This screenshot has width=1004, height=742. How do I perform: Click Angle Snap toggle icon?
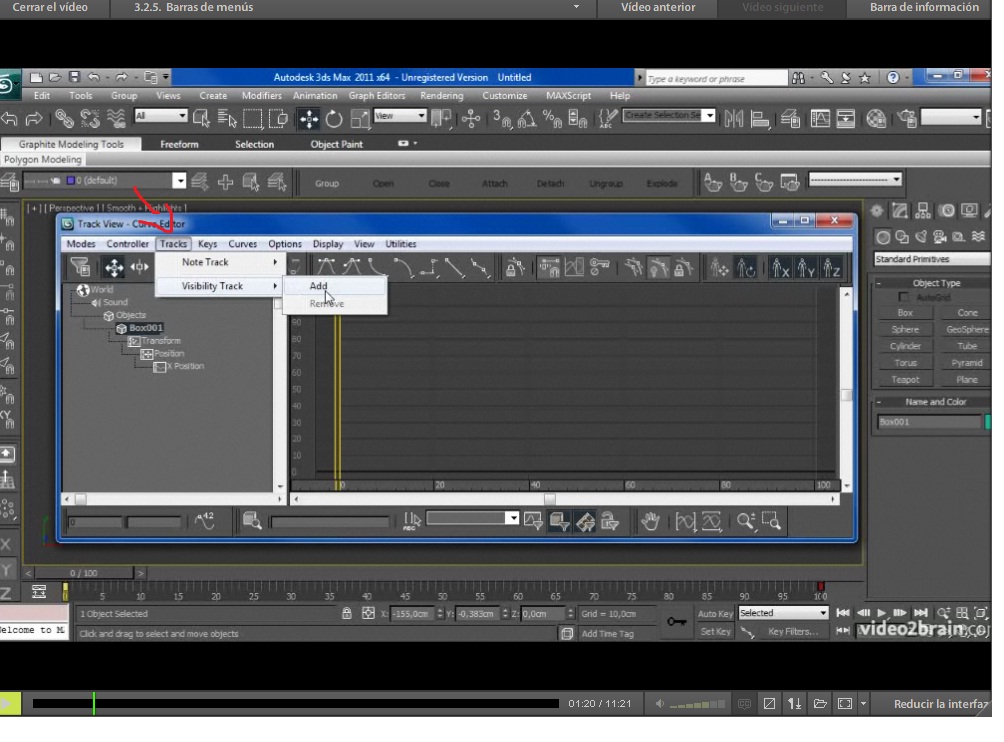tap(527, 118)
